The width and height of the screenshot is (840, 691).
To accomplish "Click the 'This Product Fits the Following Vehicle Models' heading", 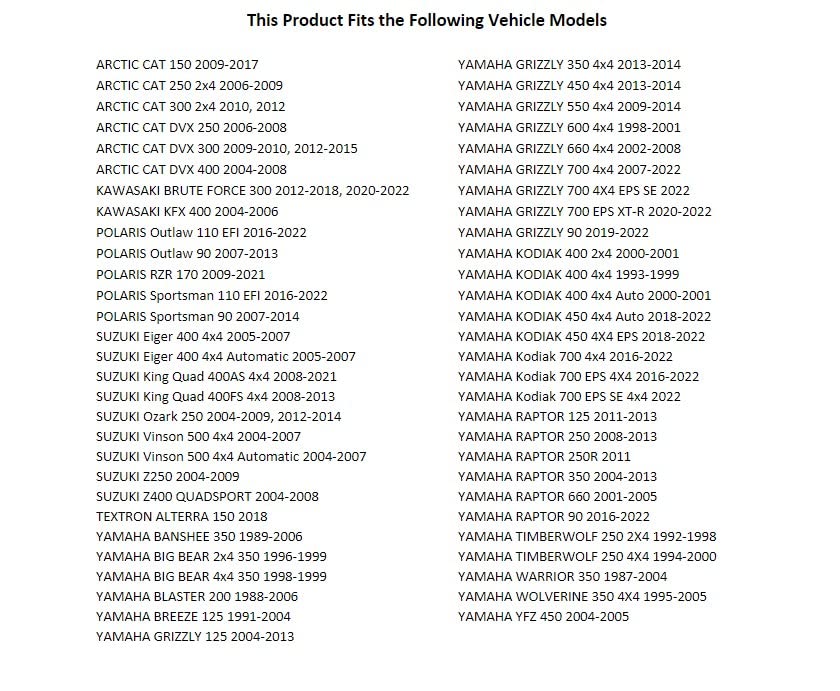I will tap(426, 20).
